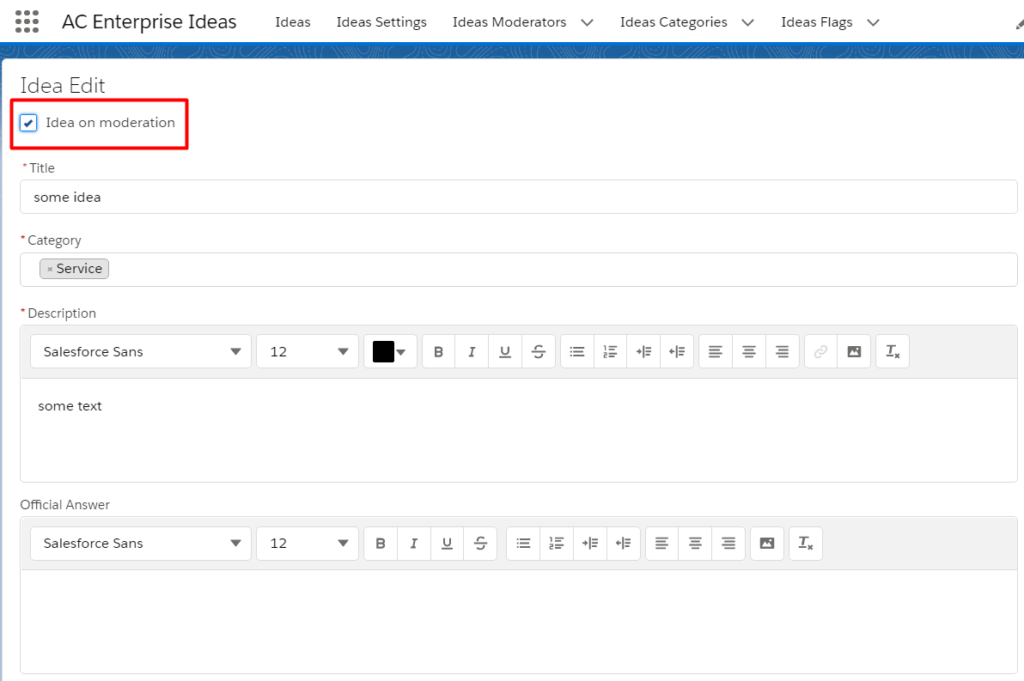Center align in Official Answer toolbar
The height and width of the screenshot is (681, 1024).
coord(696,543)
